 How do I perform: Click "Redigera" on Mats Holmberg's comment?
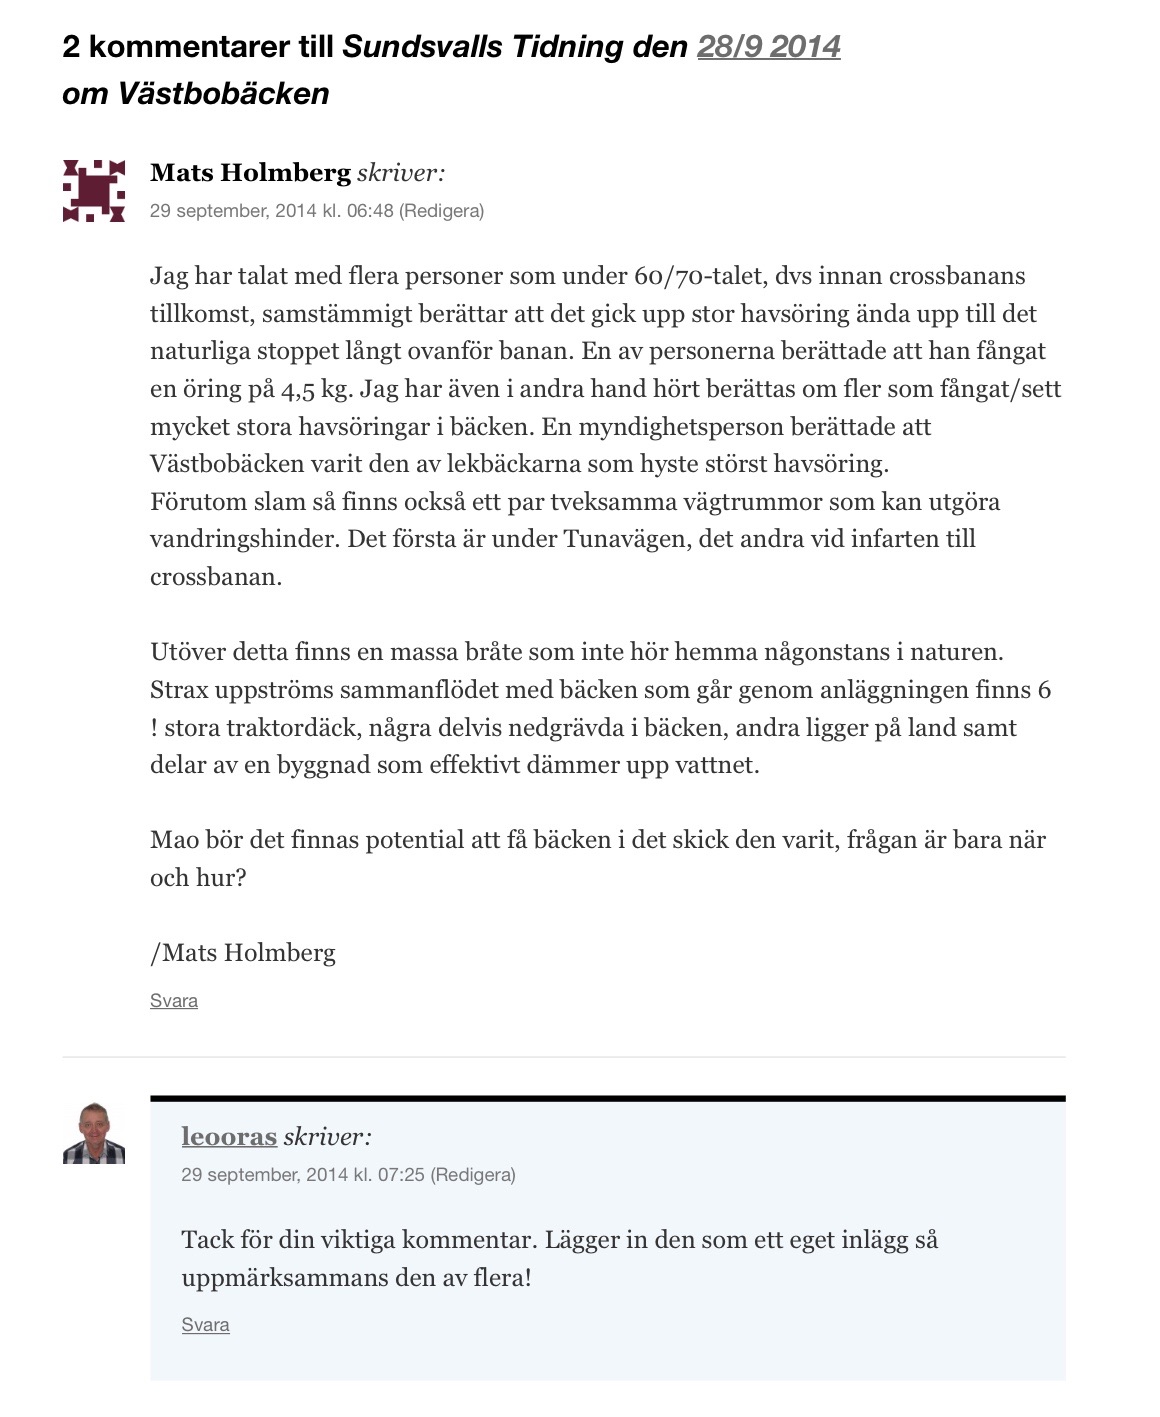point(441,211)
